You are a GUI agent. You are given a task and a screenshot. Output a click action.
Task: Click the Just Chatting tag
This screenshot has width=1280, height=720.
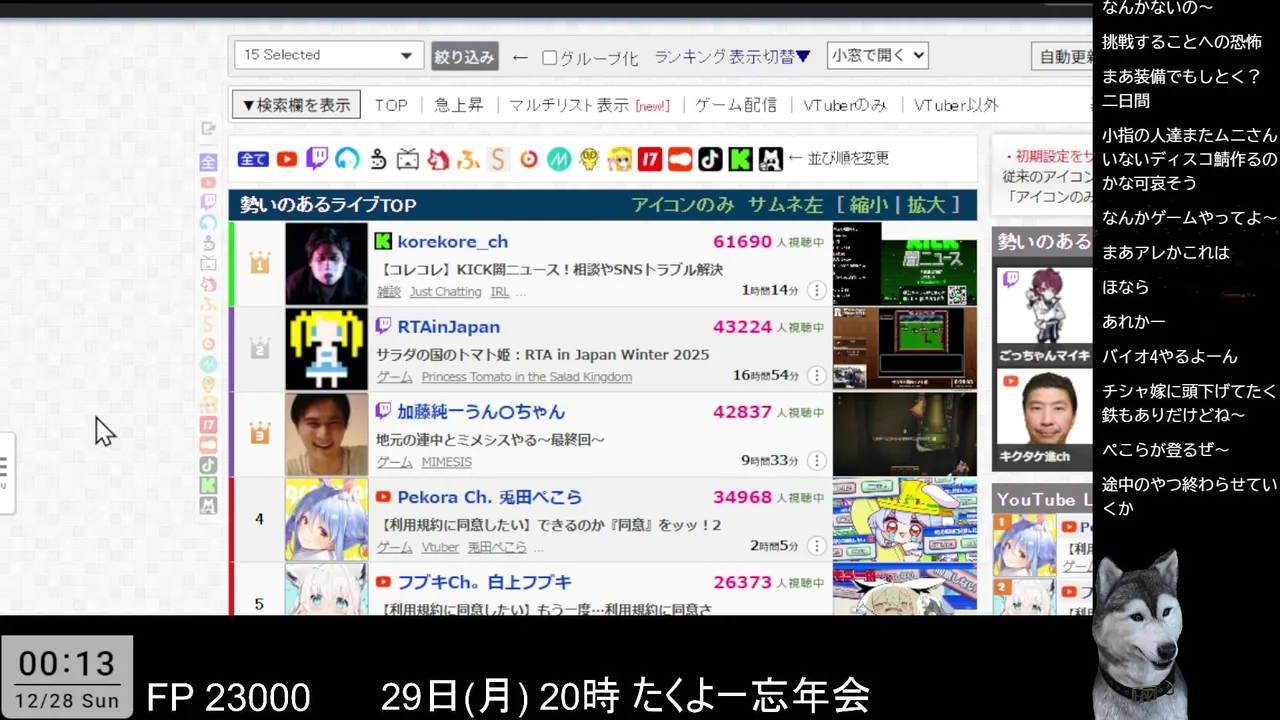click(445, 292)
